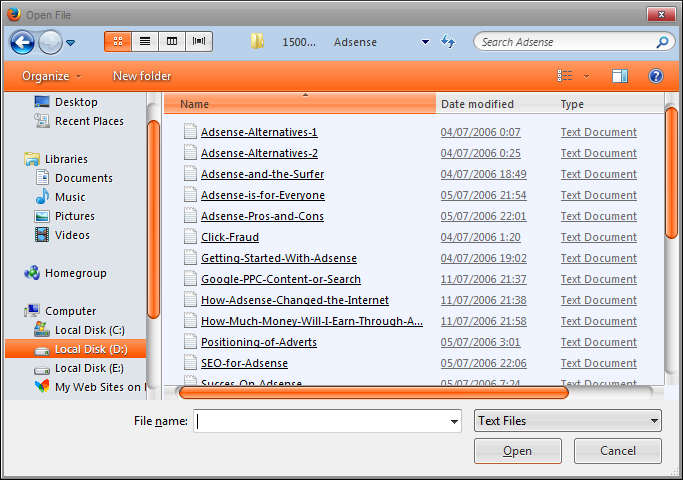Select file Positioning-of-Adverts
Viewport: 683px width, 480px height.
point(259,342)
